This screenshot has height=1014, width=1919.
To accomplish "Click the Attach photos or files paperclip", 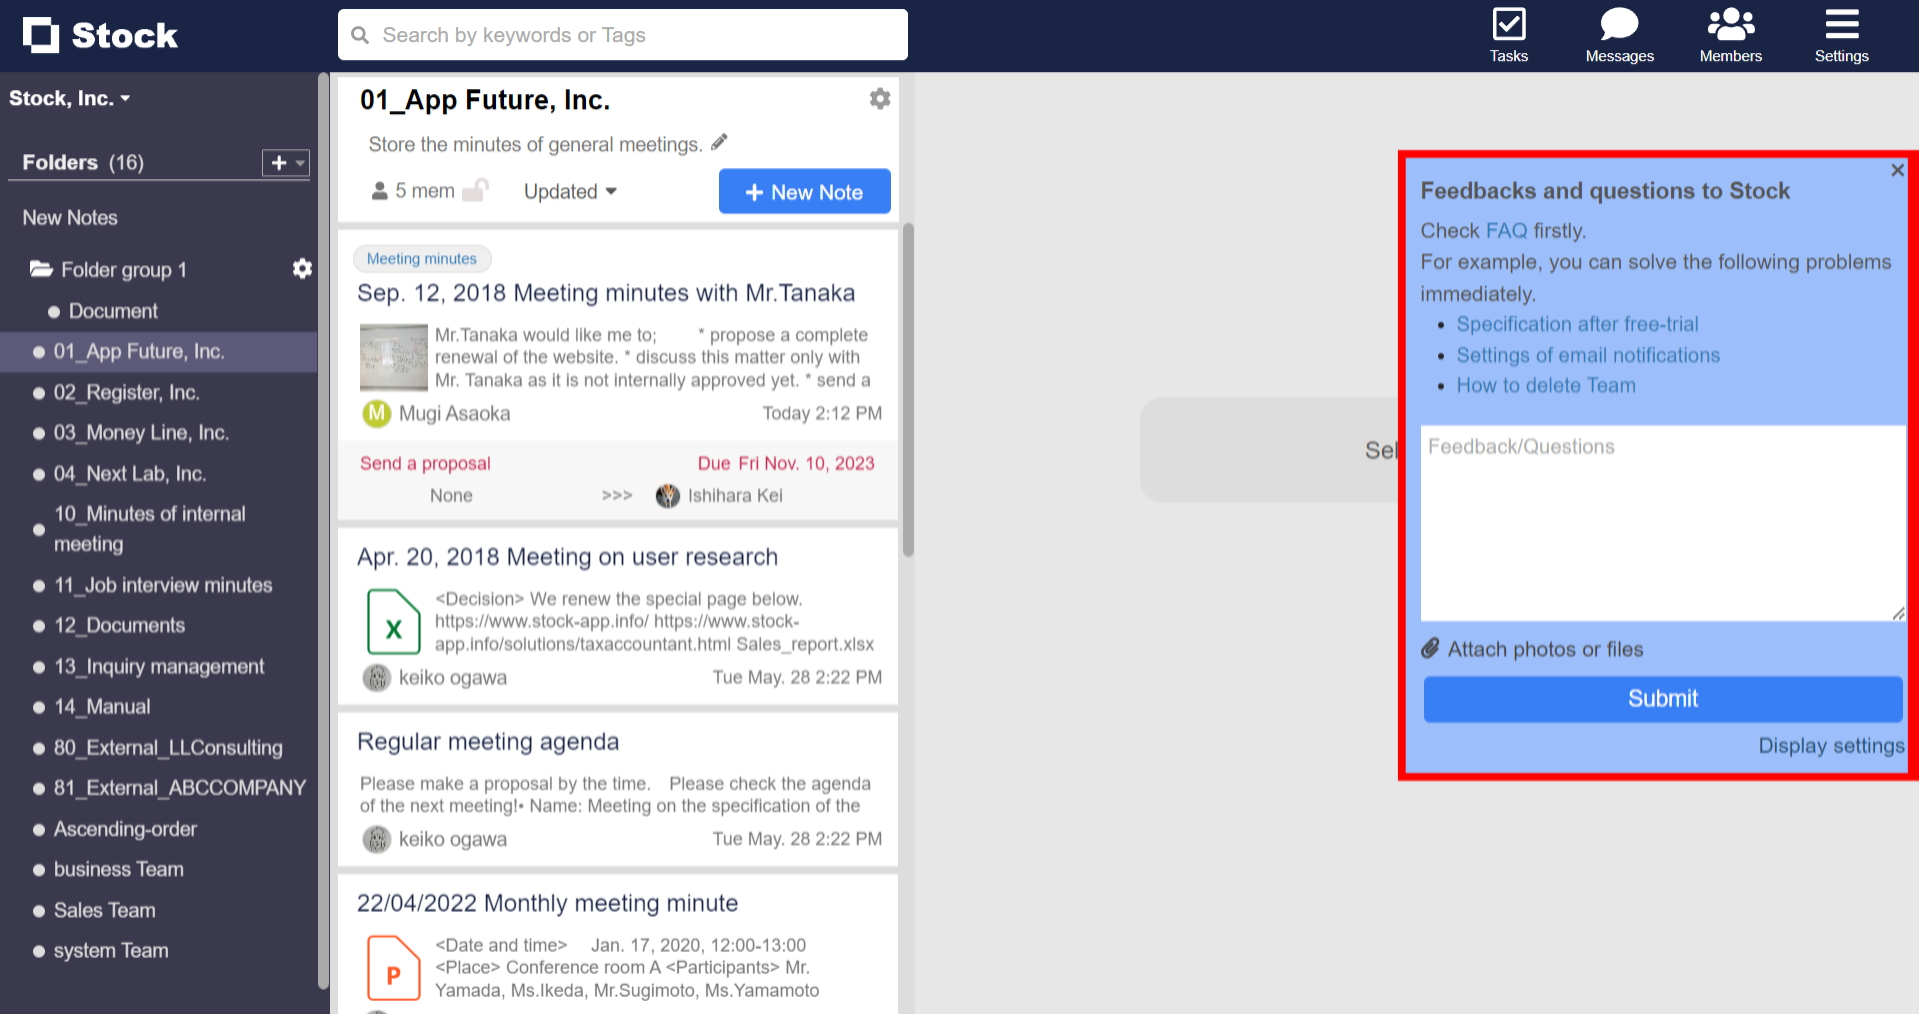I will pos(1432,648).
